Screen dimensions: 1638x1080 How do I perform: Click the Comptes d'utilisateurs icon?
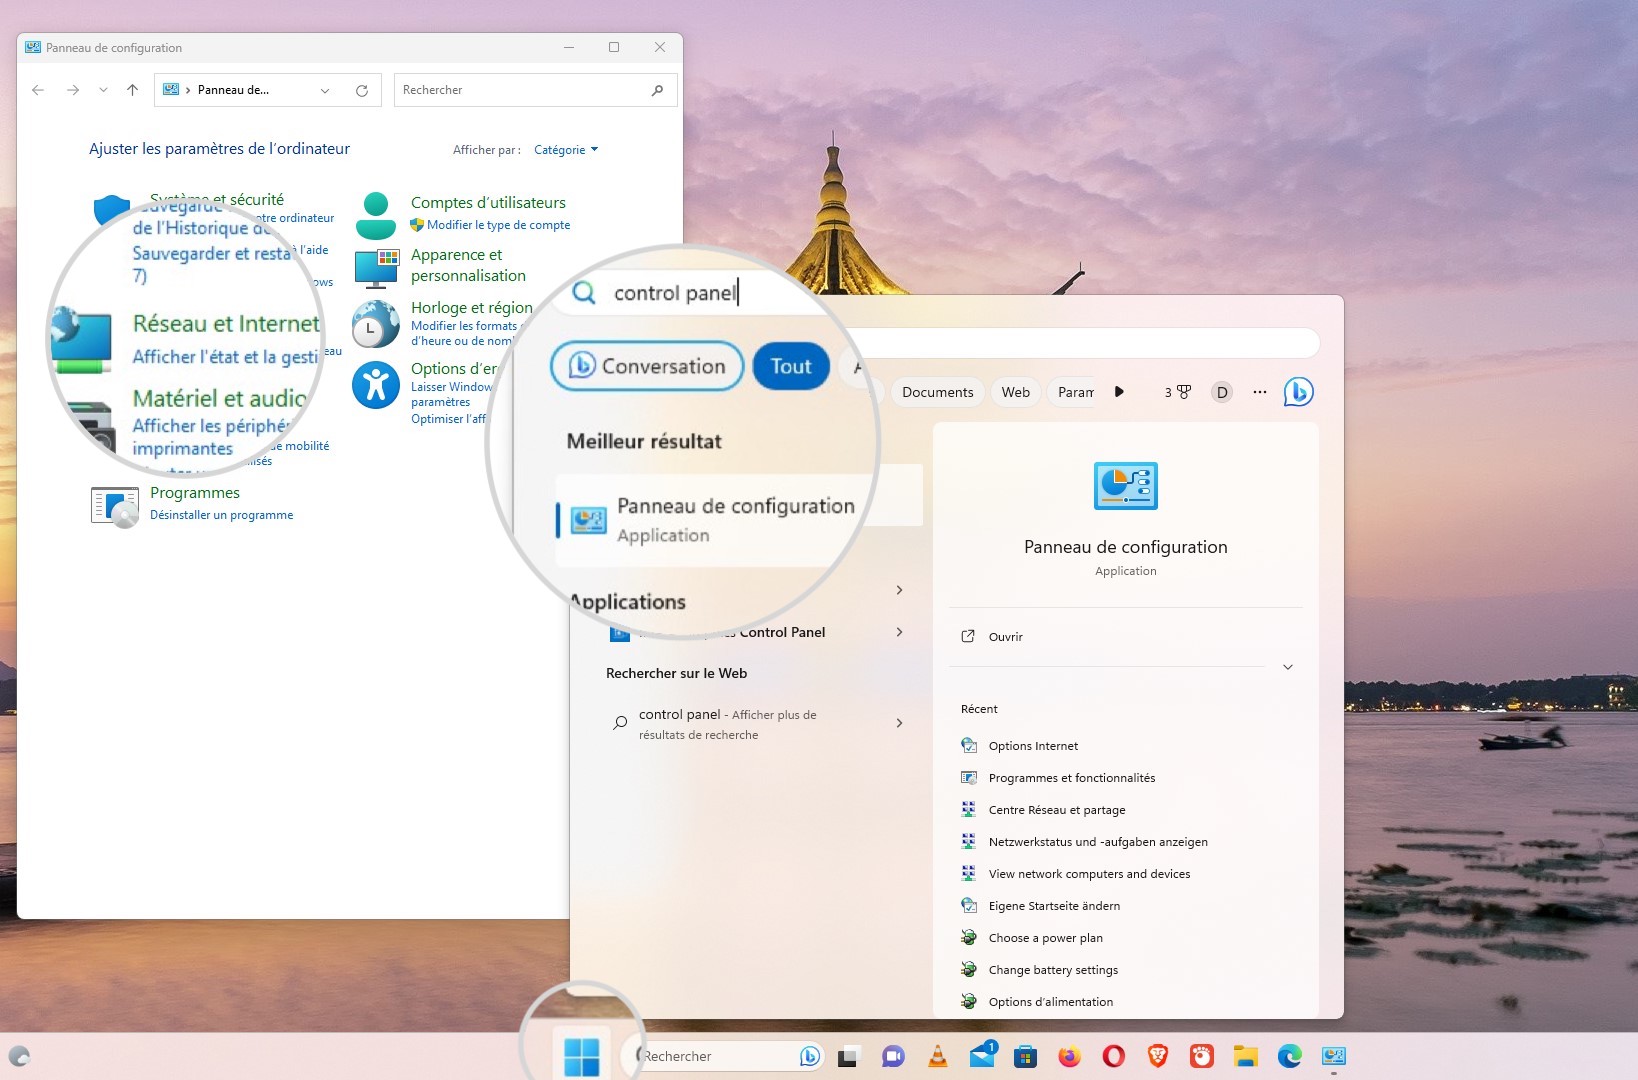point(376,215)
